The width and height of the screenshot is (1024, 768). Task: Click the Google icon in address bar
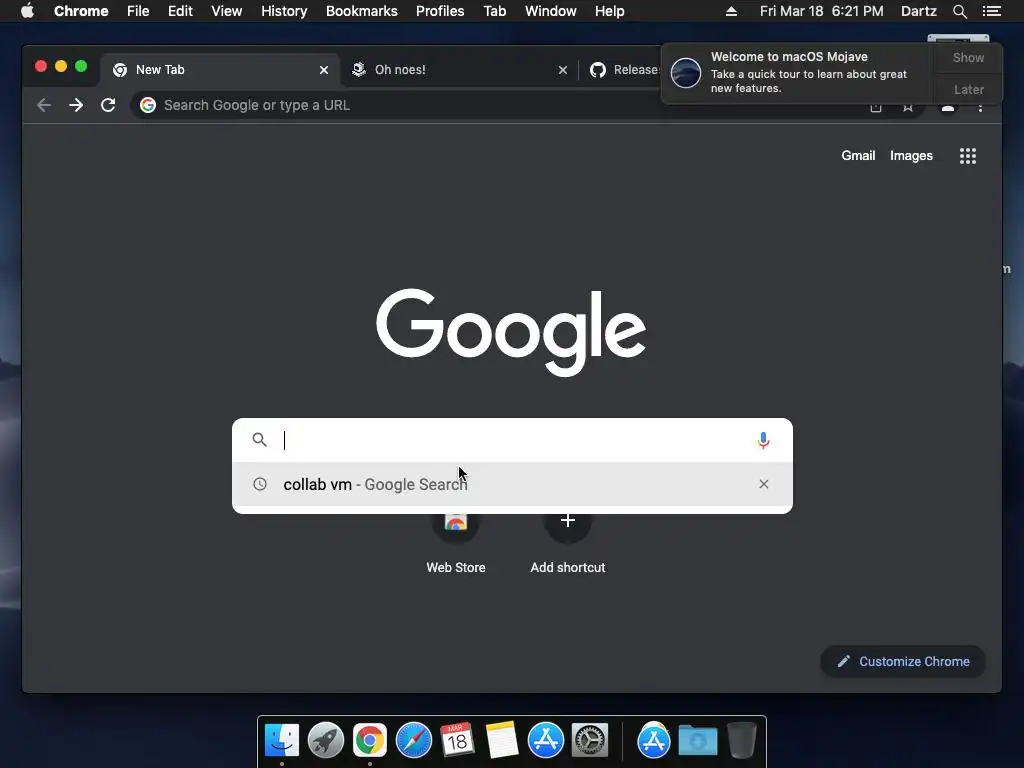(x=148, y=105)
